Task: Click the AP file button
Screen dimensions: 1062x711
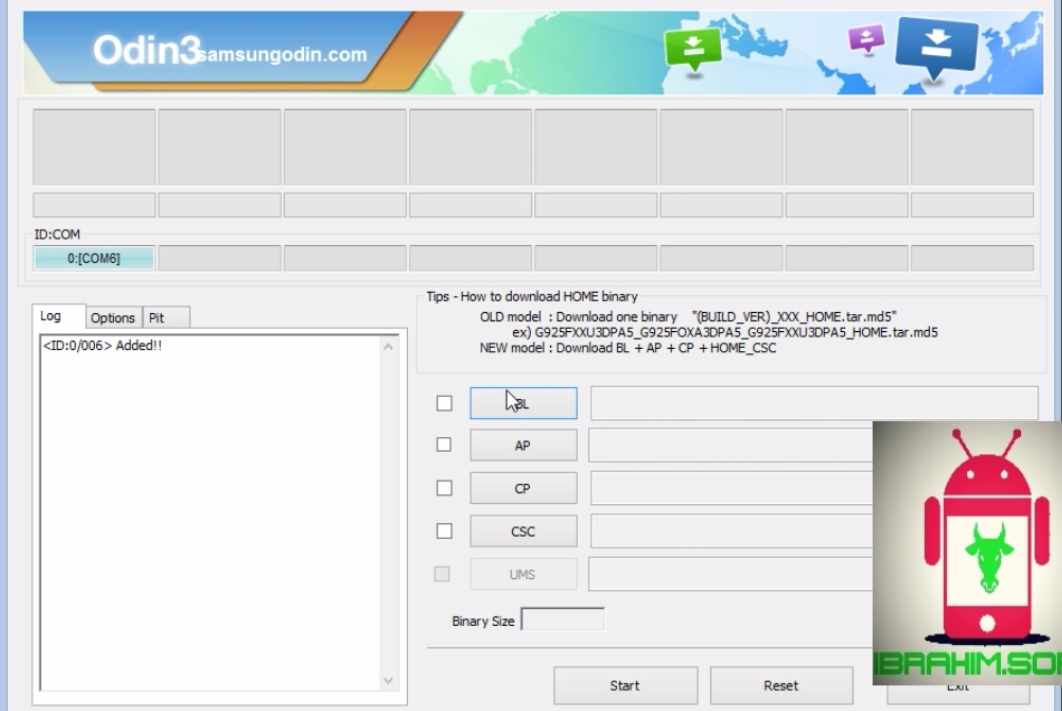Action: point(524,446)
